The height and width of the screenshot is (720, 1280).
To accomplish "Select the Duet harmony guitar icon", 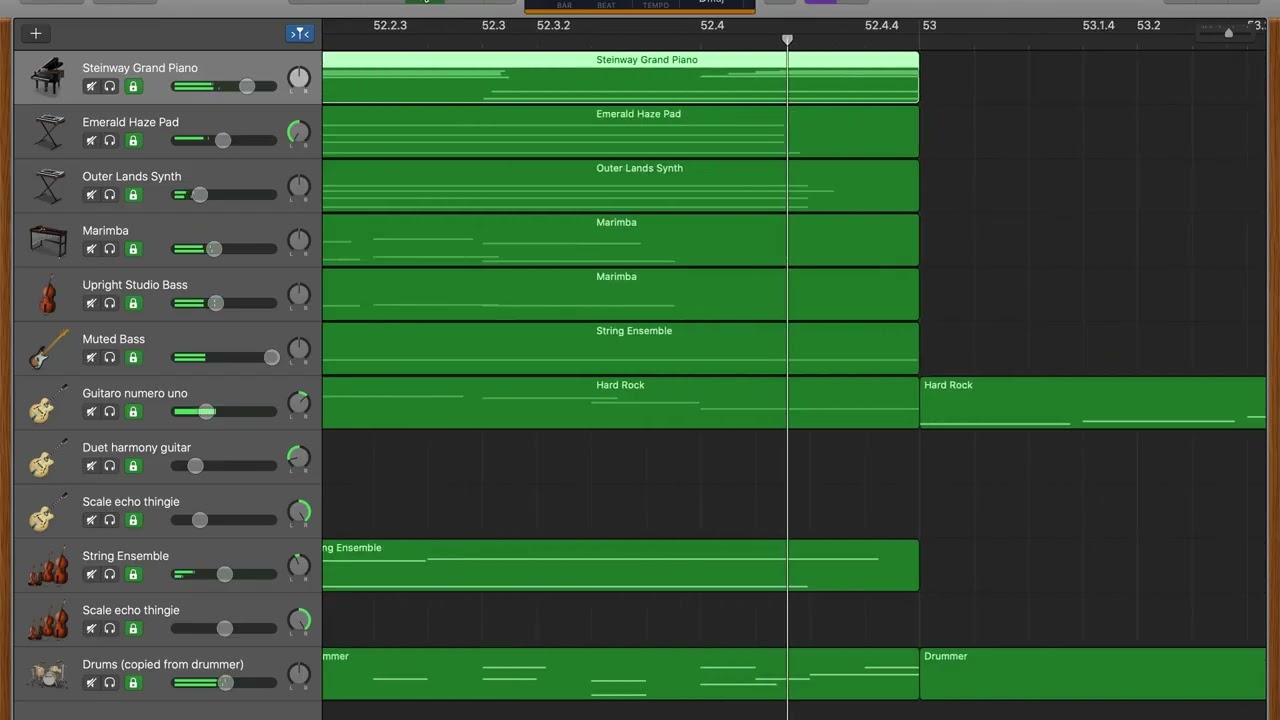I will tap(48, 457).
